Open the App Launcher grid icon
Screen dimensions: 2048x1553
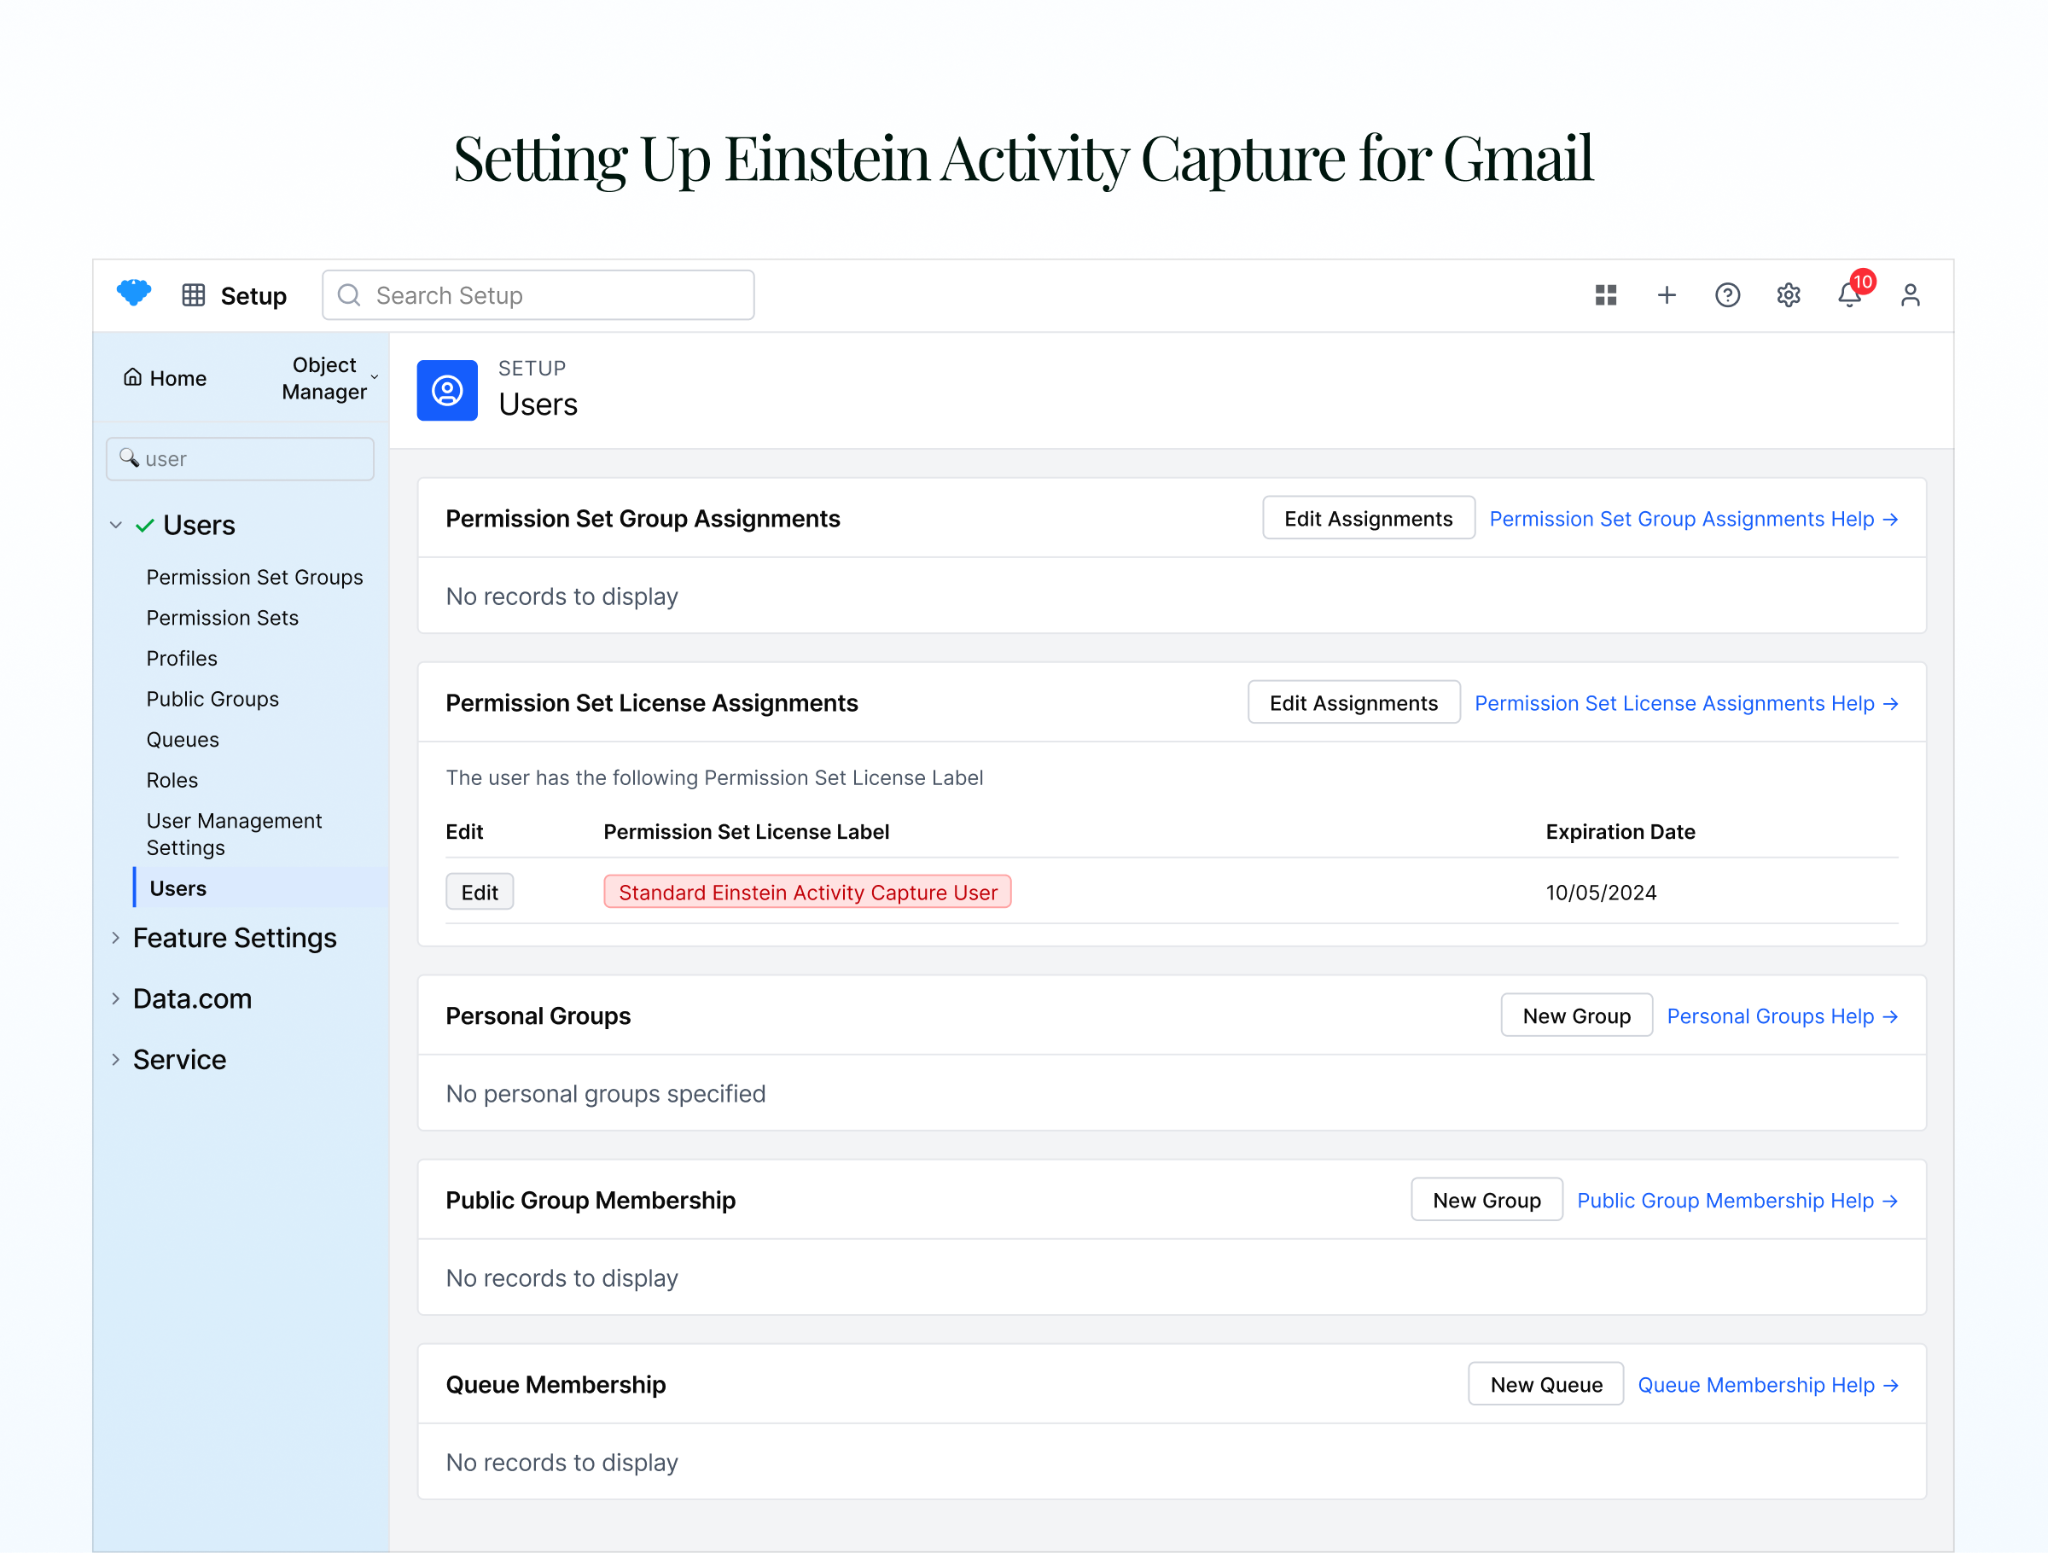[x=193, y=295]
